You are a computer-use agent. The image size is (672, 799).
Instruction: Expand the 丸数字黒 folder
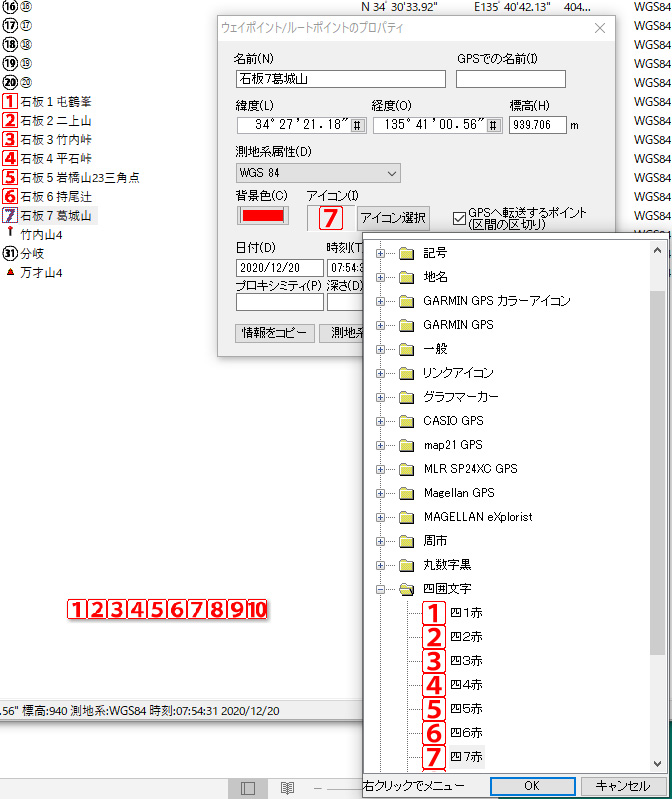380,565
